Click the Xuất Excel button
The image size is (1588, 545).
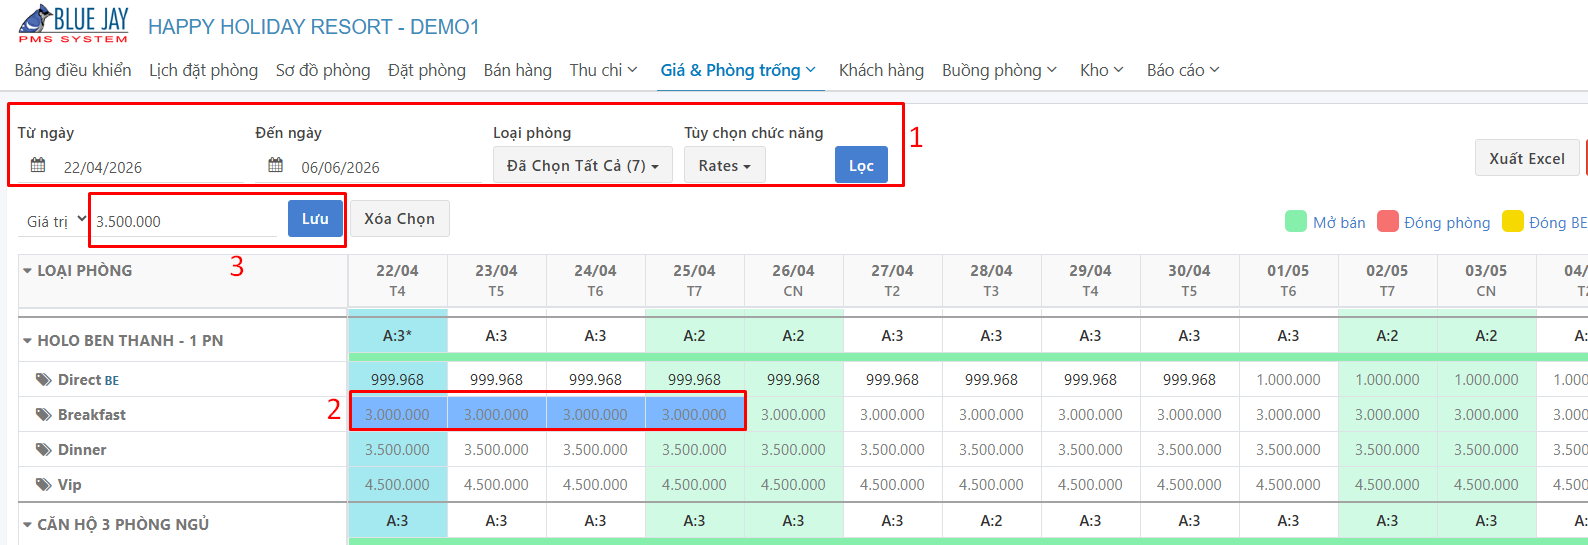pyautogui.click(x=1527, y=158)
